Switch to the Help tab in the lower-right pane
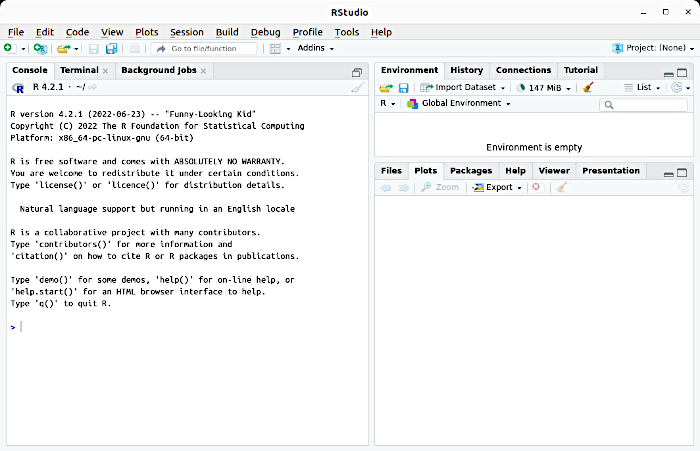The height and width of the screenshot is (451, 700). (515, 171)
